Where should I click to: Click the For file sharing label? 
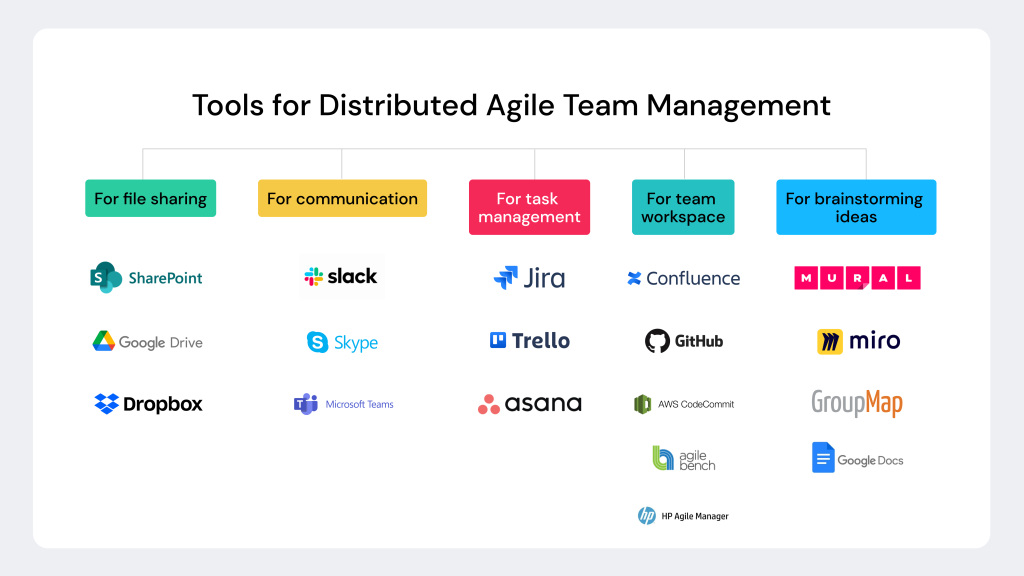(150, 198)
